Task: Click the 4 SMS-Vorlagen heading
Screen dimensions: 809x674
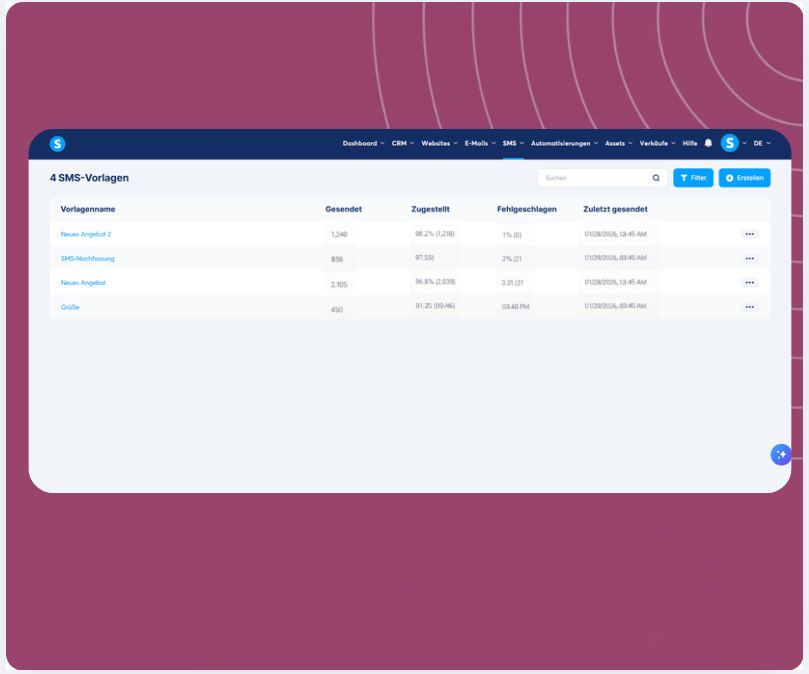Action: pyautogui.click(x=89, y=178)
